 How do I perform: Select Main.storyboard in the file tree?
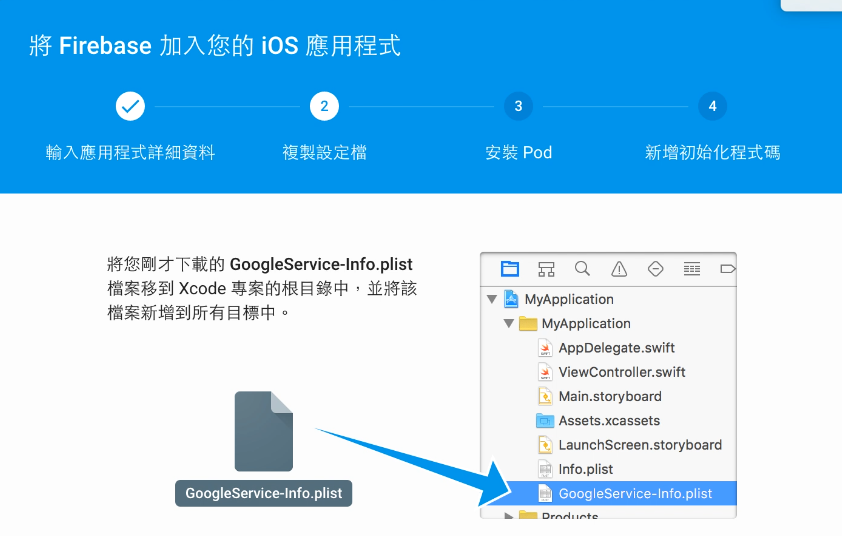pos(608,396)
